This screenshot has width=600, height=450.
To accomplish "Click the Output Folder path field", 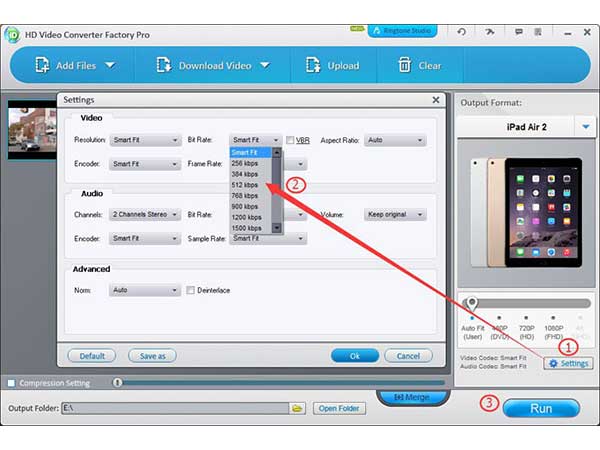I will coord(175,408).
